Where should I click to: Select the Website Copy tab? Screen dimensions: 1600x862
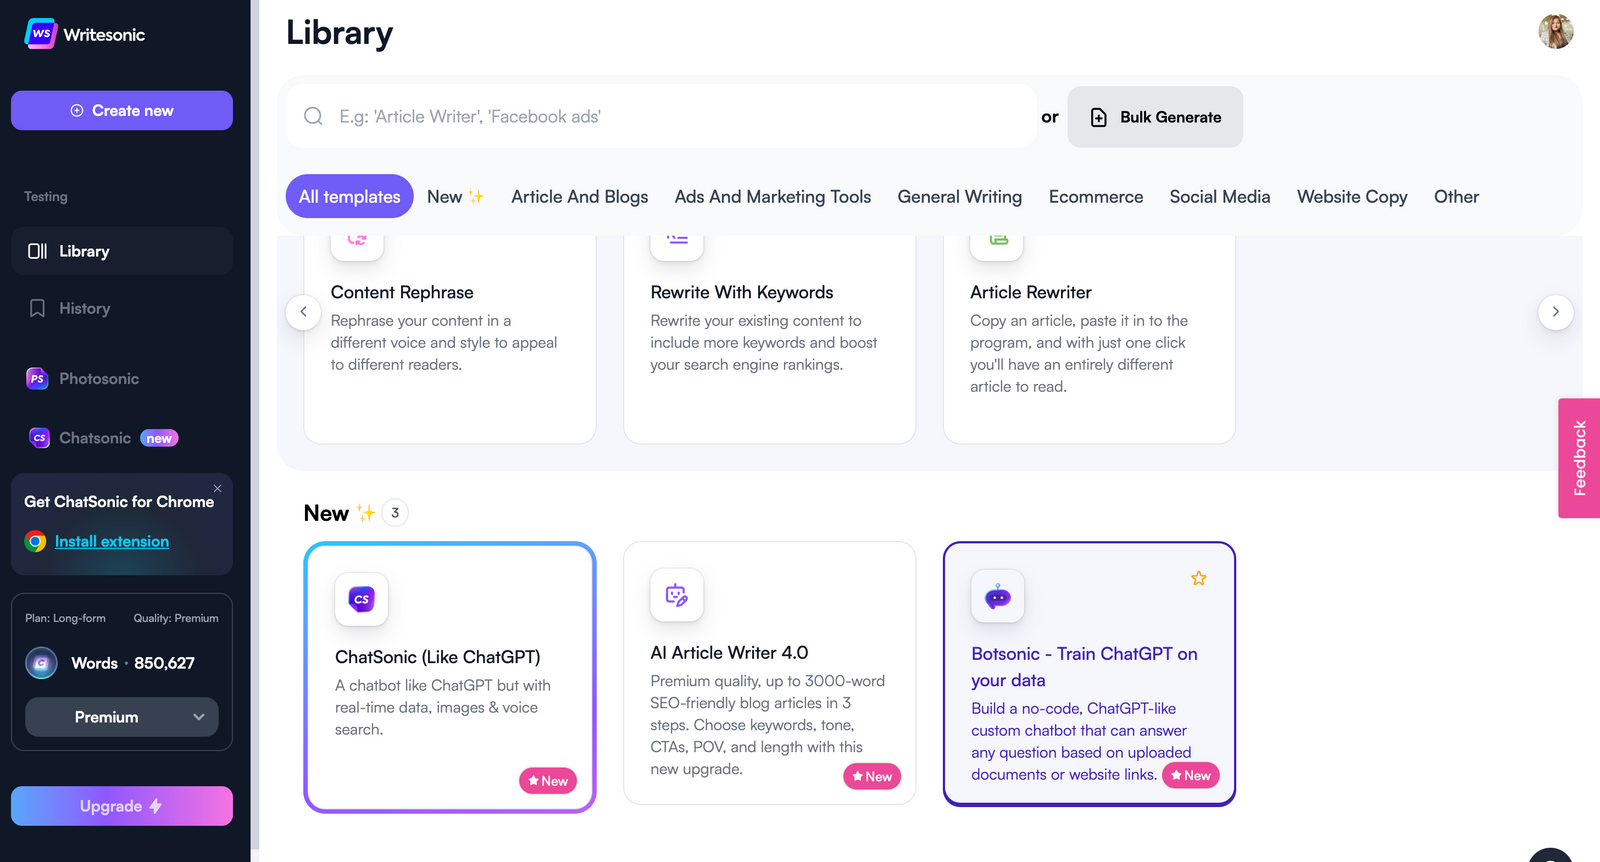click(x=1352, y=196)
